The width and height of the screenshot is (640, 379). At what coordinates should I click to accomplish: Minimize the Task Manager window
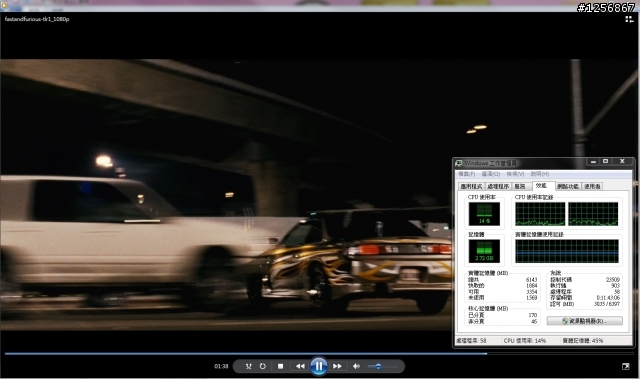(x=593, y=162)
